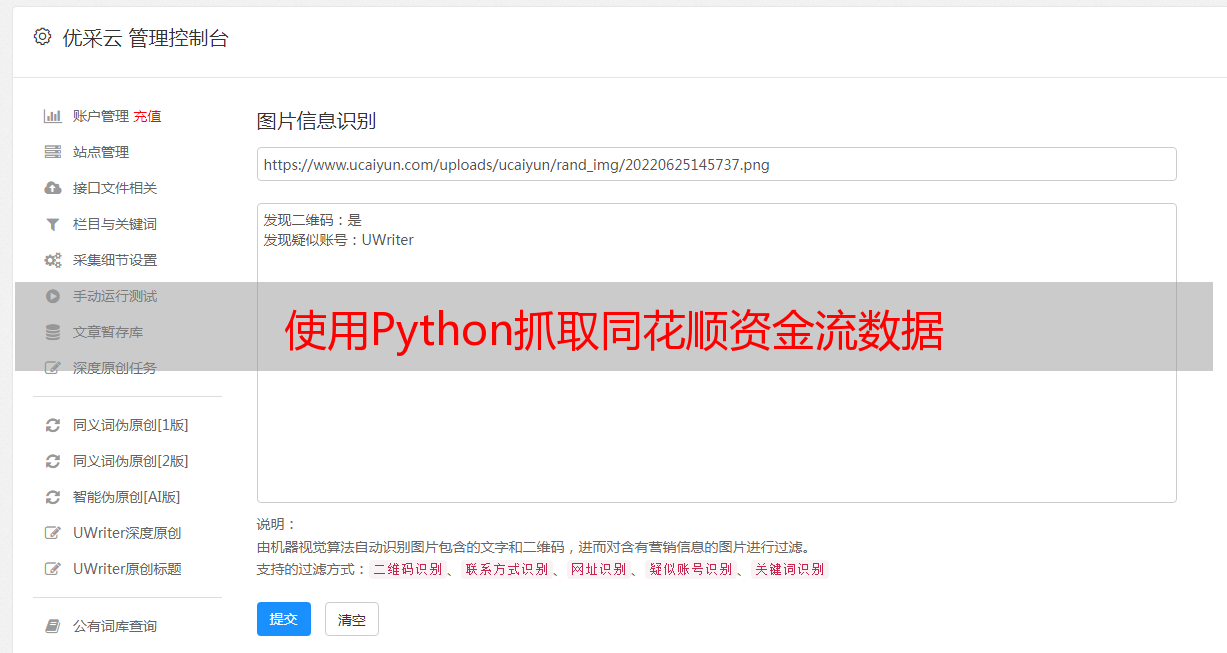Click the refresh icon beside 智能伪原创[AI版]
1227x653 pixels.
53,497
